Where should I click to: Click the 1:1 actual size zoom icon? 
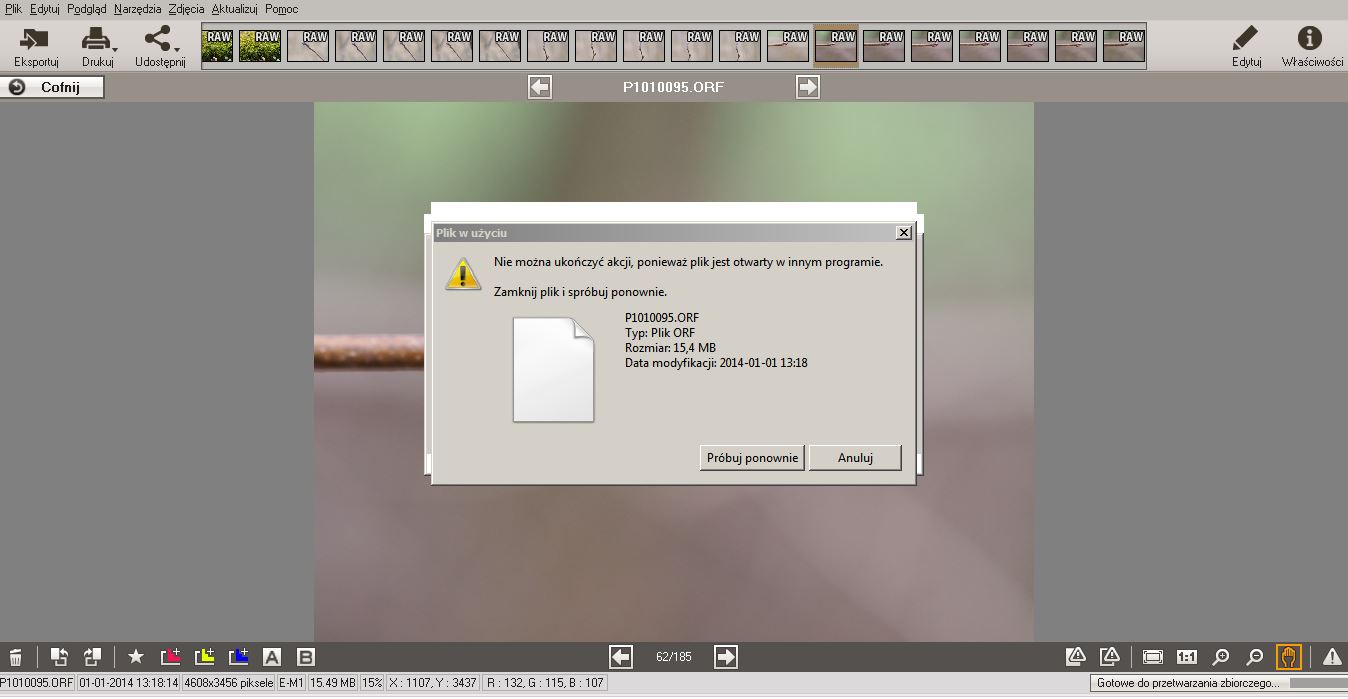(x=1187, y=657)
